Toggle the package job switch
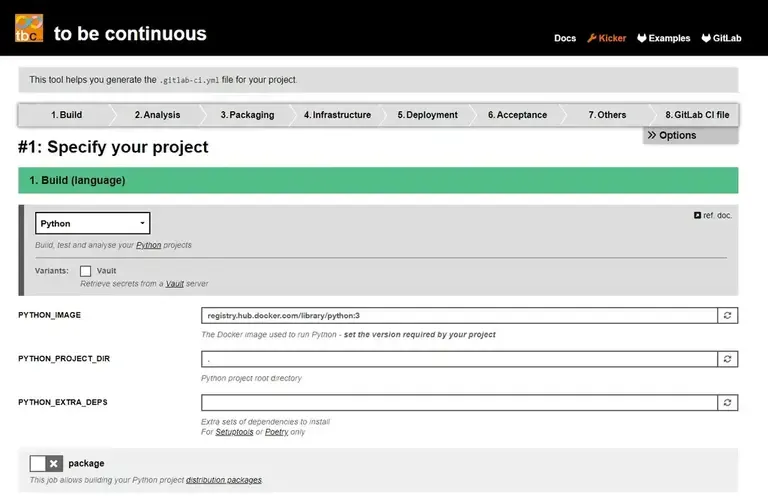Image resolution: width=768 pixels, height=500 pixels. (x=45, y=463)
